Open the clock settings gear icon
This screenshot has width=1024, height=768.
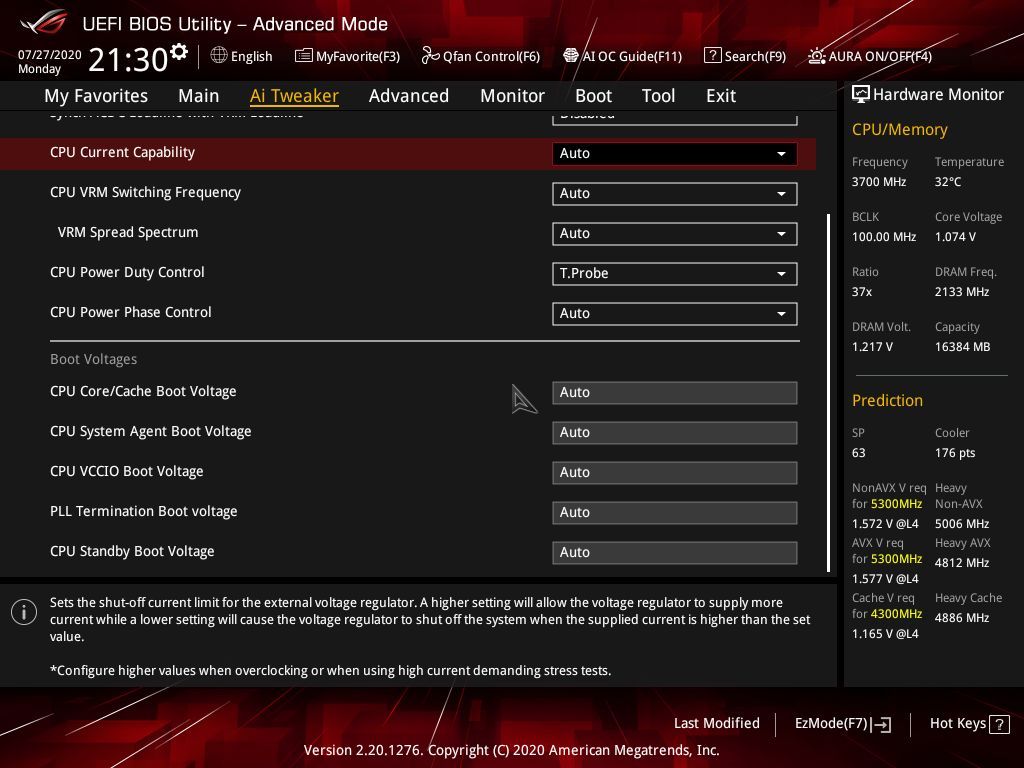pos(179,51)
